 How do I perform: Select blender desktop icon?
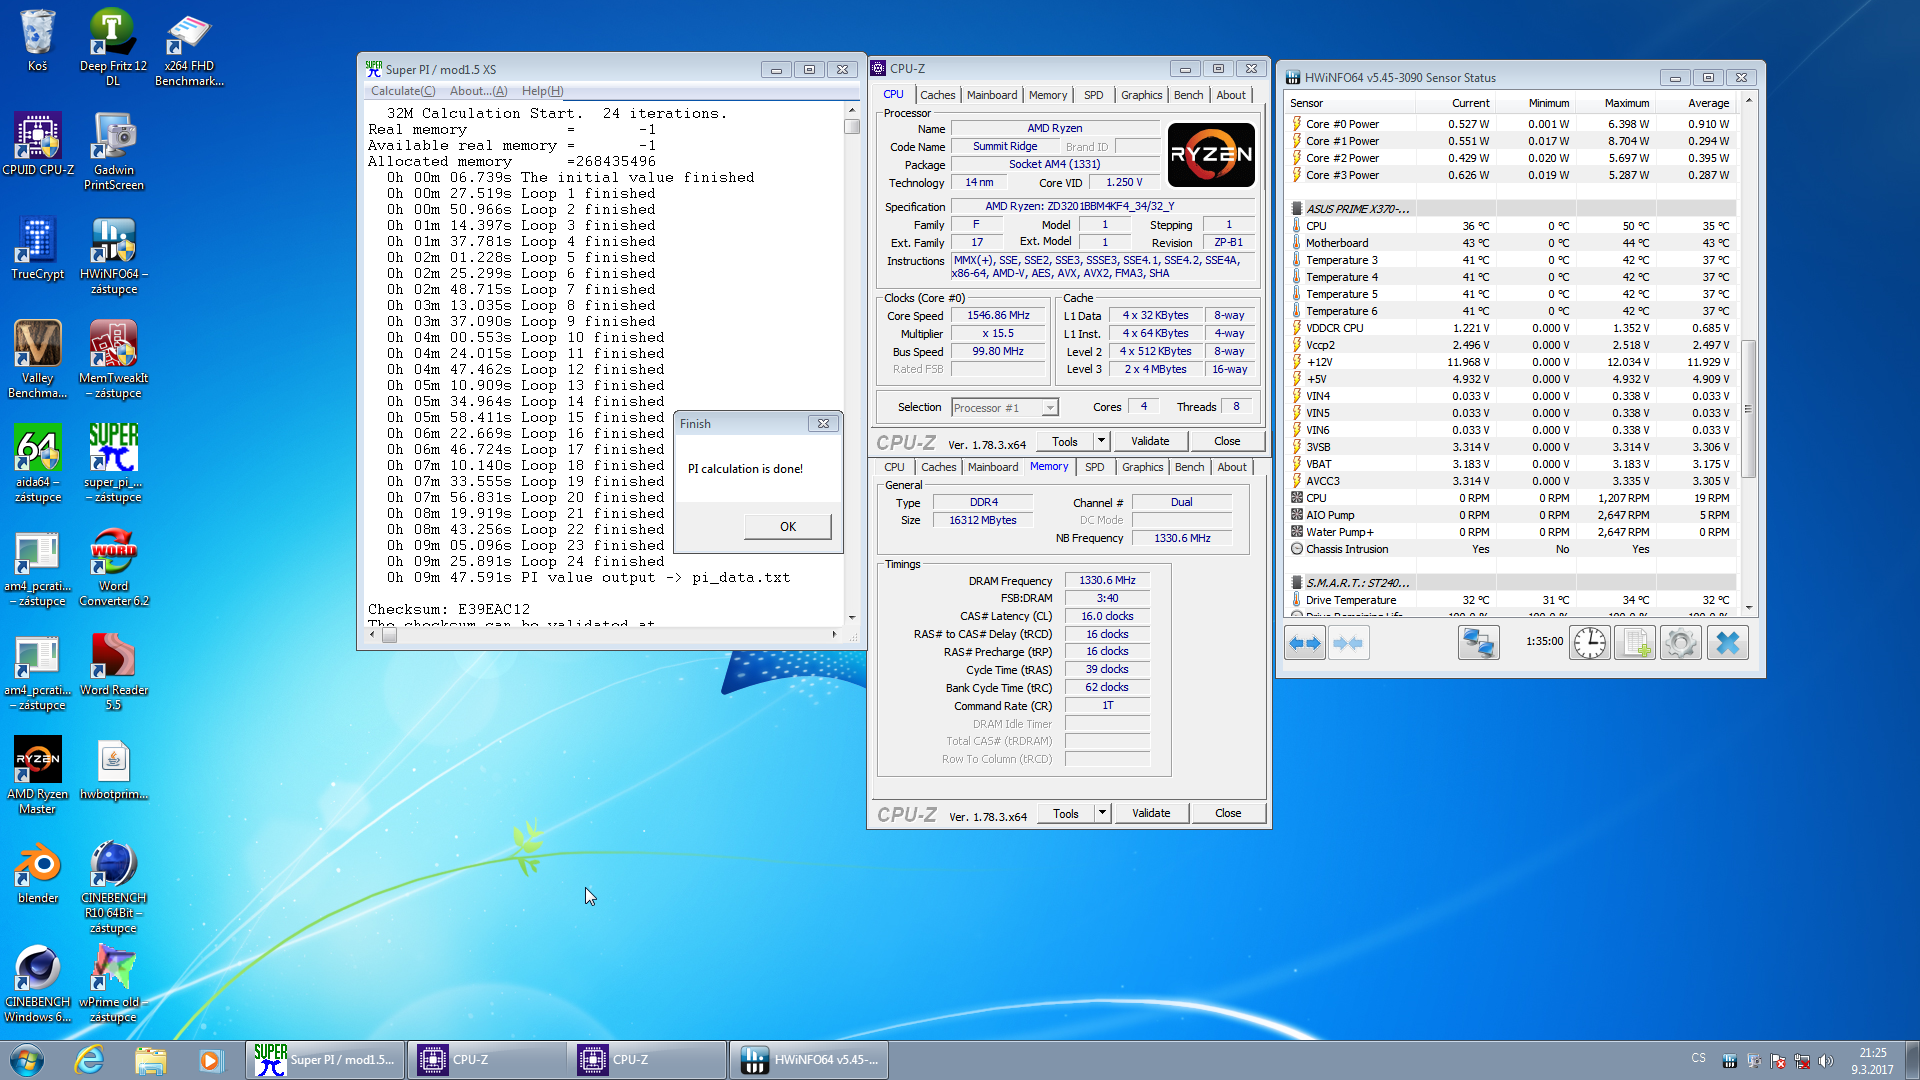click(37, 872)
